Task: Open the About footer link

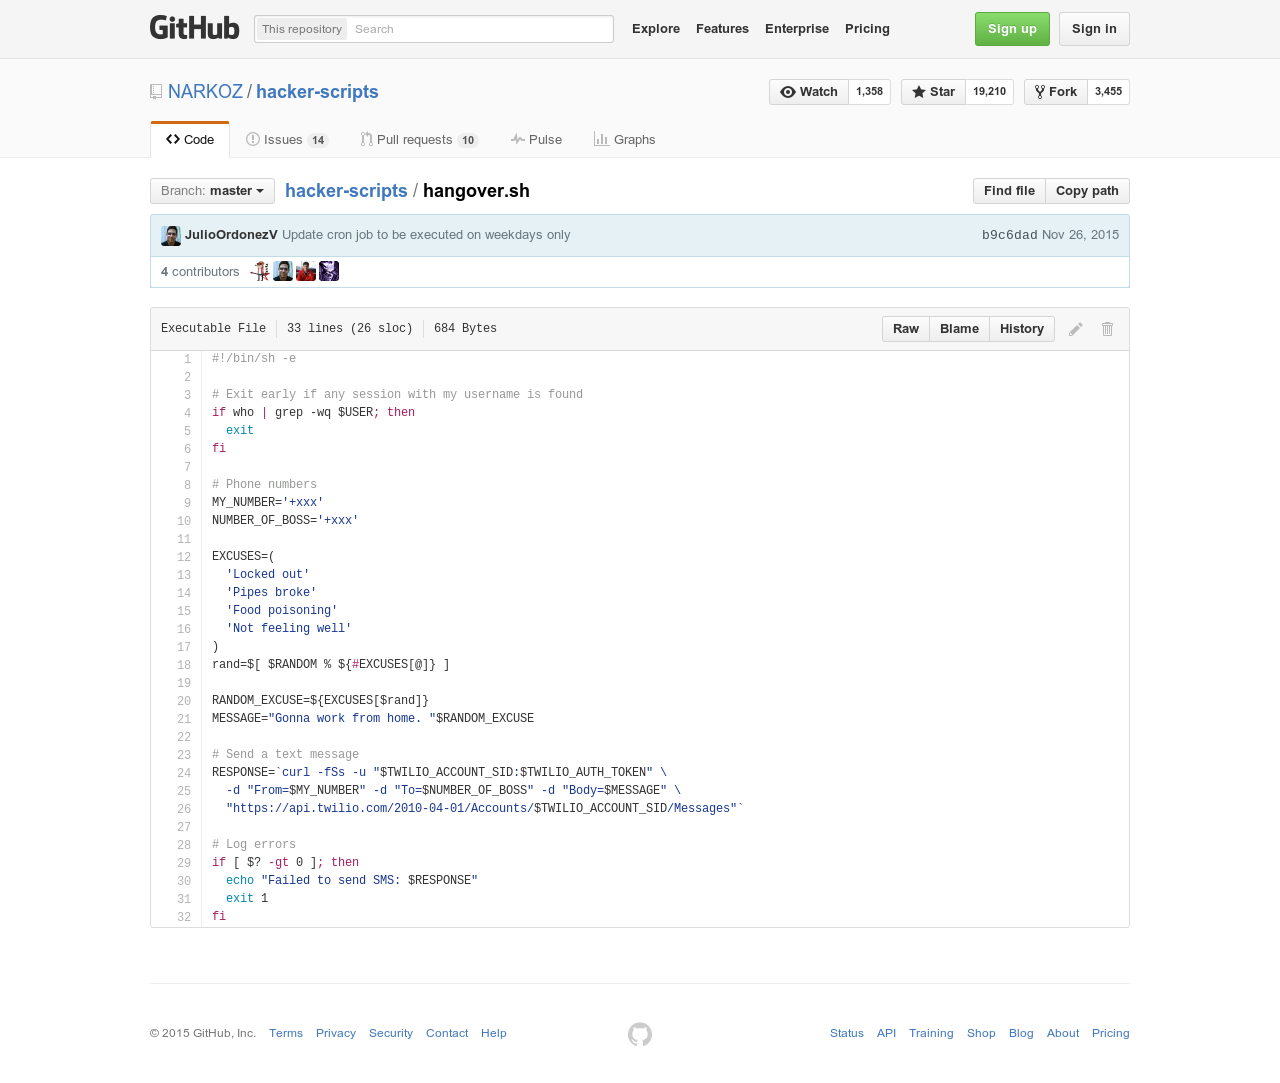Action: (x=1063, y=1033)
